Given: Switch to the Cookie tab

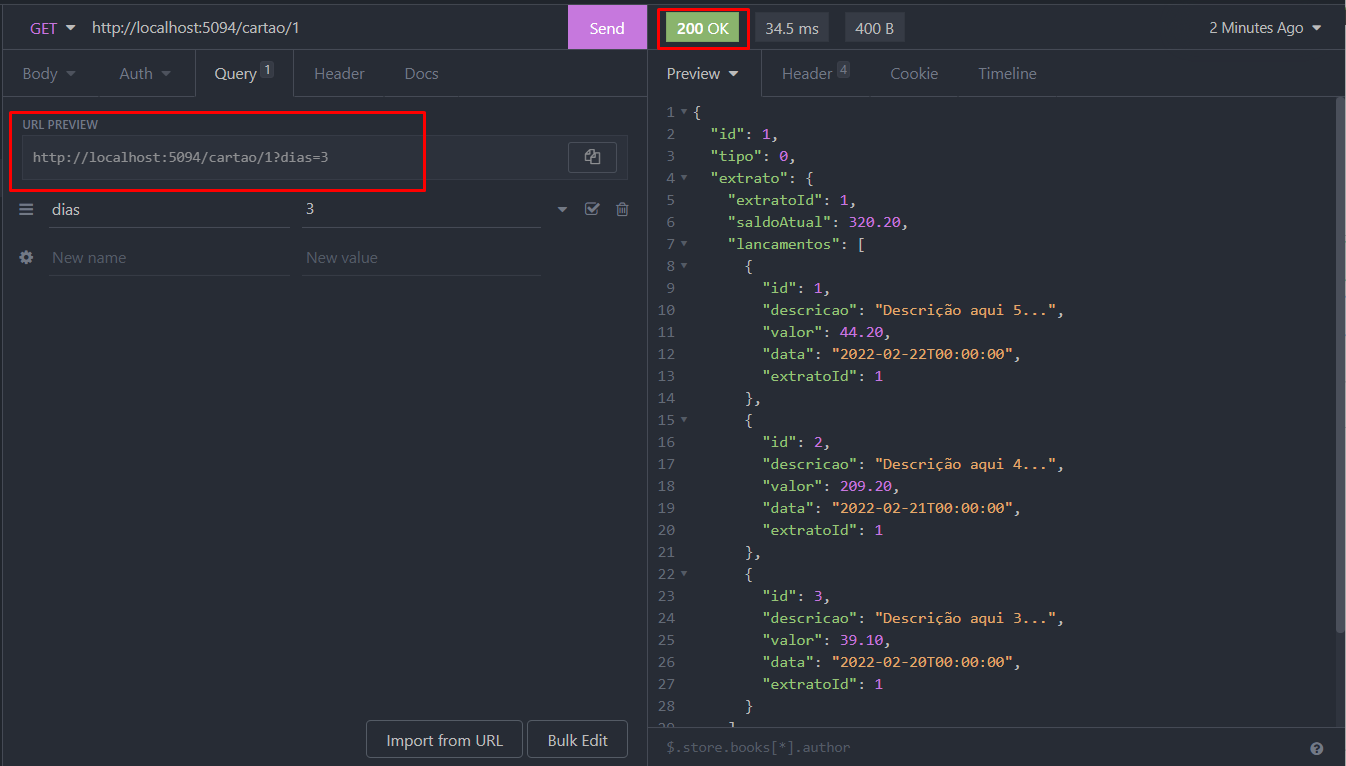Looking at the screenshot, I should click(914, 73).
